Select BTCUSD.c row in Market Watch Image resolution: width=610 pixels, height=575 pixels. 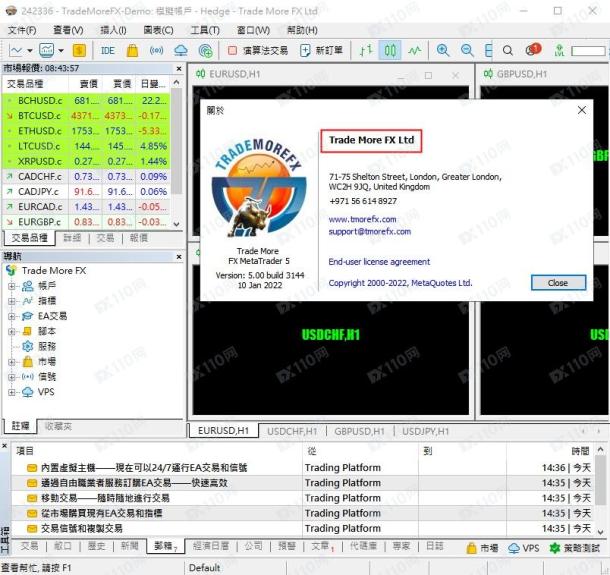click(x=86, y=116)
